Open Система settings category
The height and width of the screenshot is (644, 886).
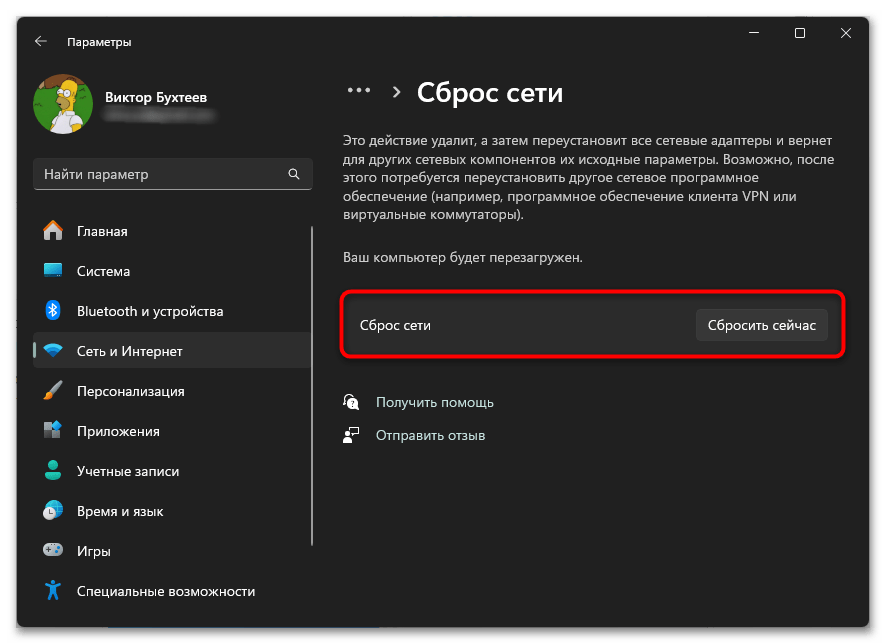point(103,272)
